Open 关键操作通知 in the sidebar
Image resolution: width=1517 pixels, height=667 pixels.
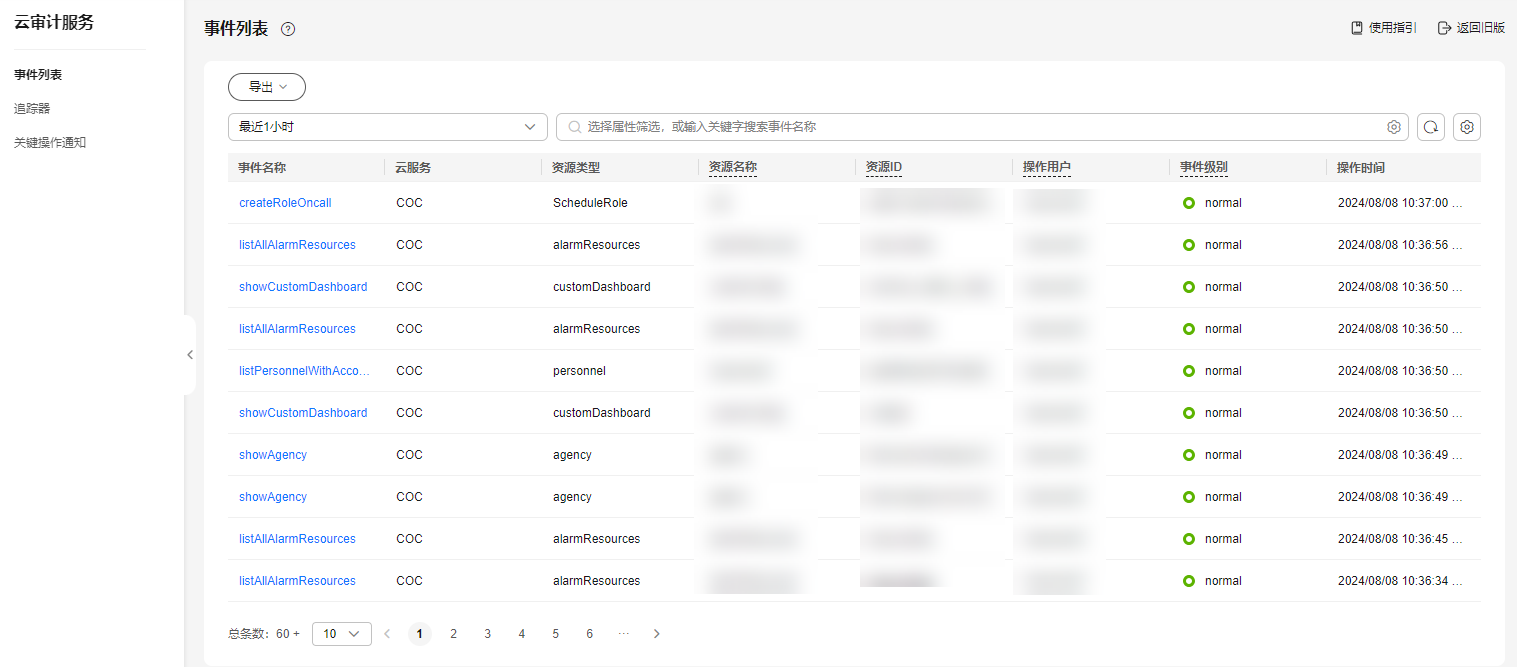[50, 142]
